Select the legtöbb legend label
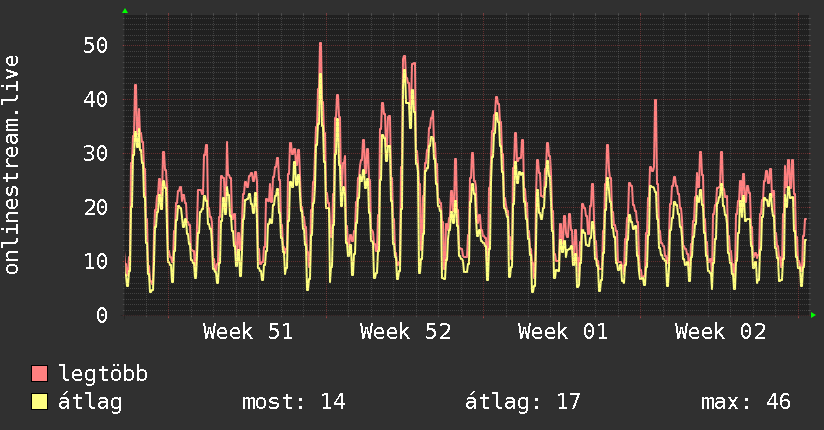The height and width of the screenshot is (430, 824). [103, 374]
